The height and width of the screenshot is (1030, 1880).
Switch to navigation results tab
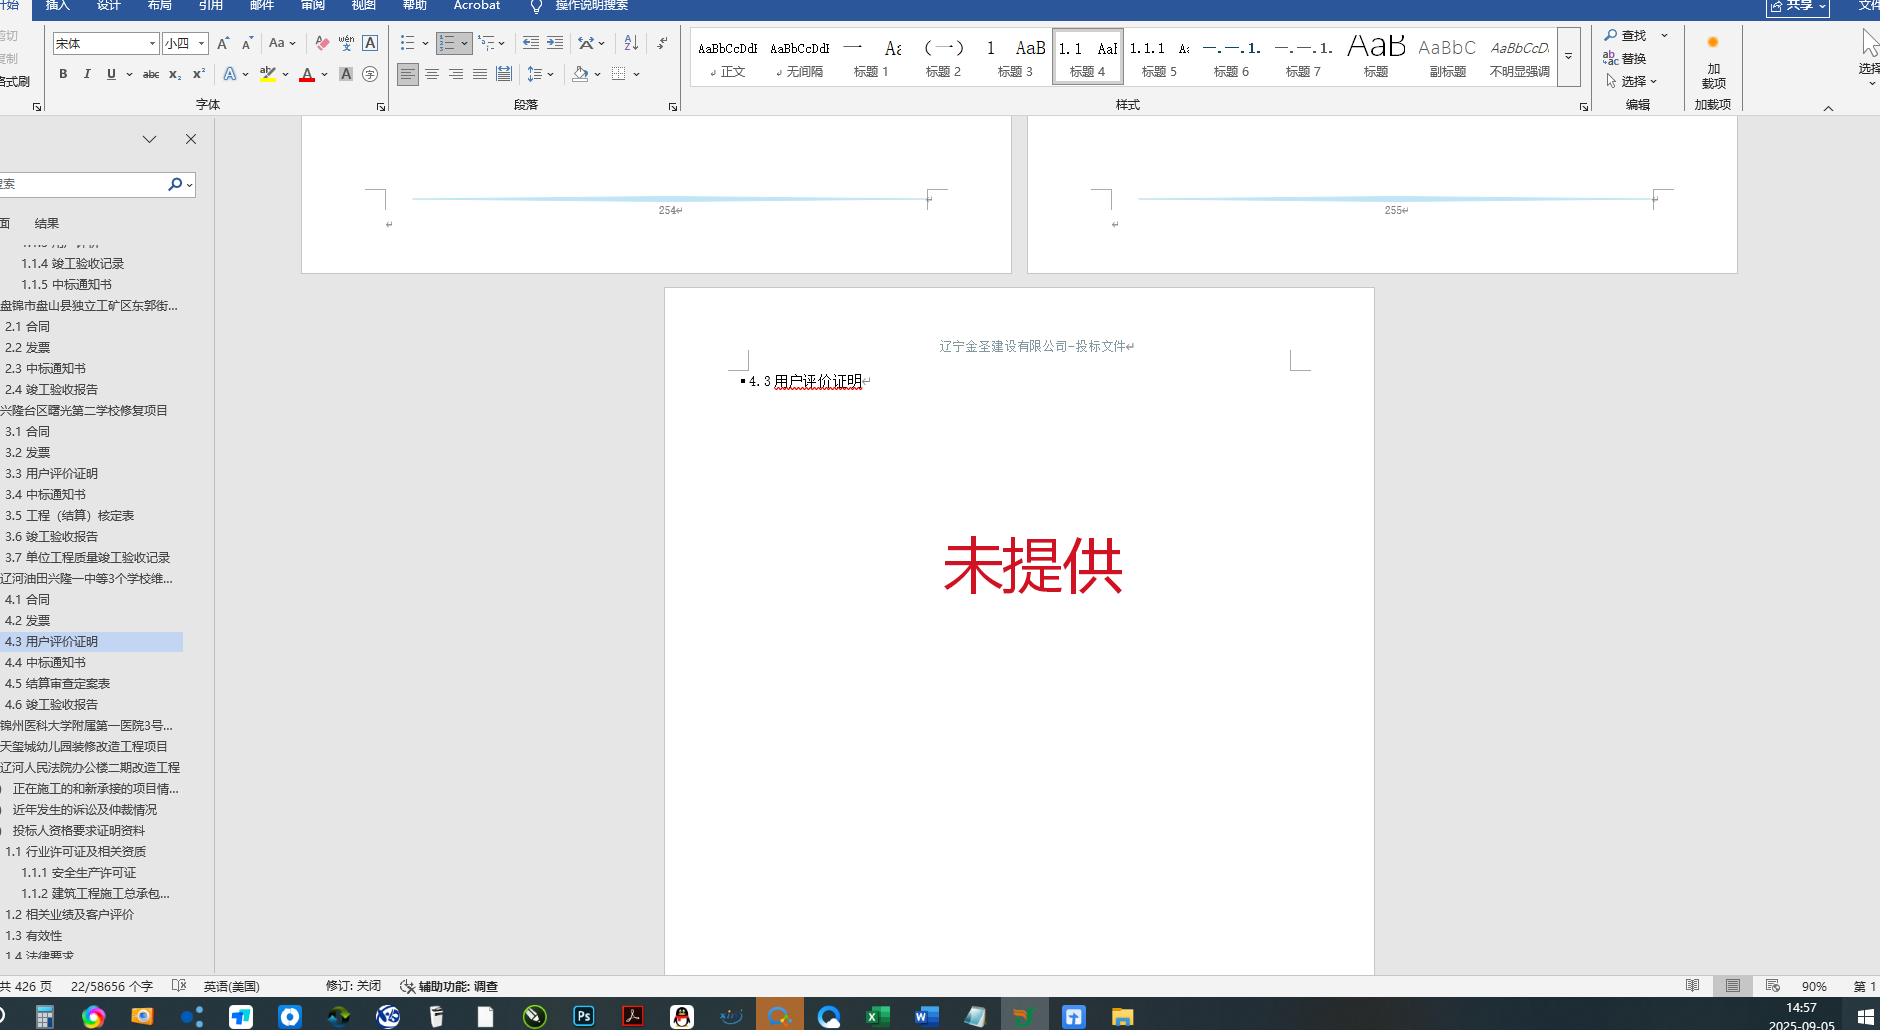click(47, 223)
